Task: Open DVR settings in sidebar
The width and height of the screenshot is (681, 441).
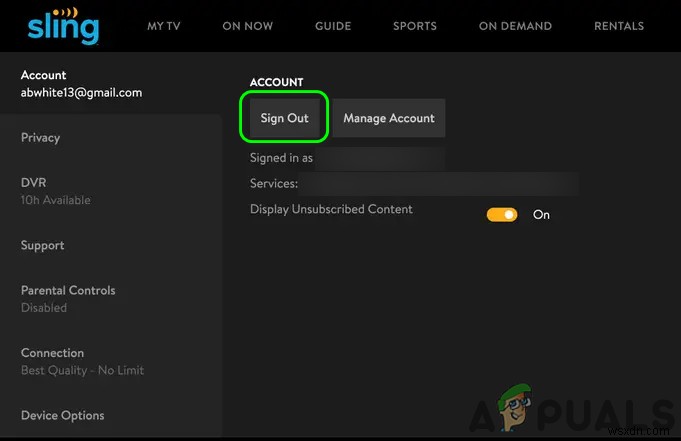Action: (55, 191)
